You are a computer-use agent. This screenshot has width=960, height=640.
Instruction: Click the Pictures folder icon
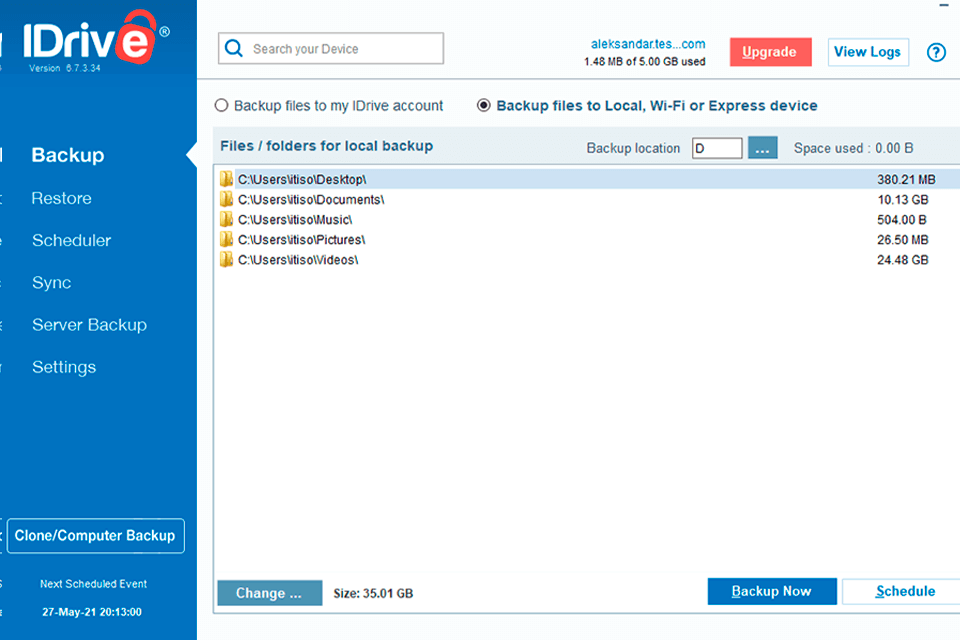coord(226,239)
